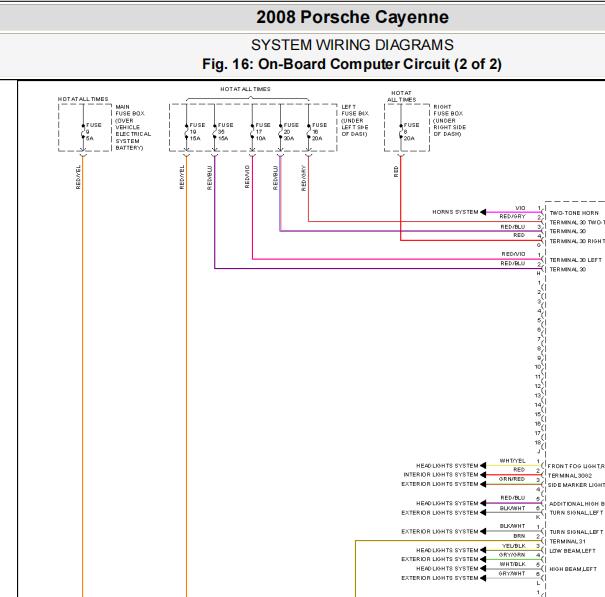Select the "FUSE 8 20A" label

click(411, 131)
